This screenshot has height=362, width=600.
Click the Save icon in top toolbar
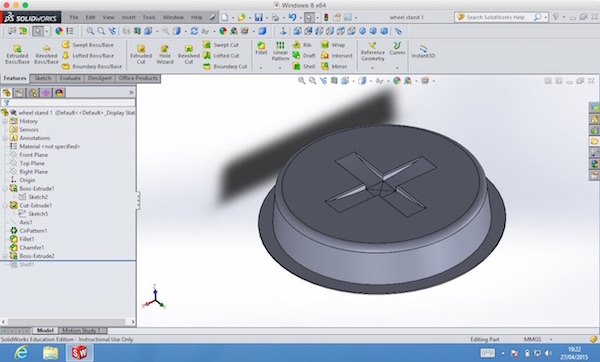click(x=259, y=17)
